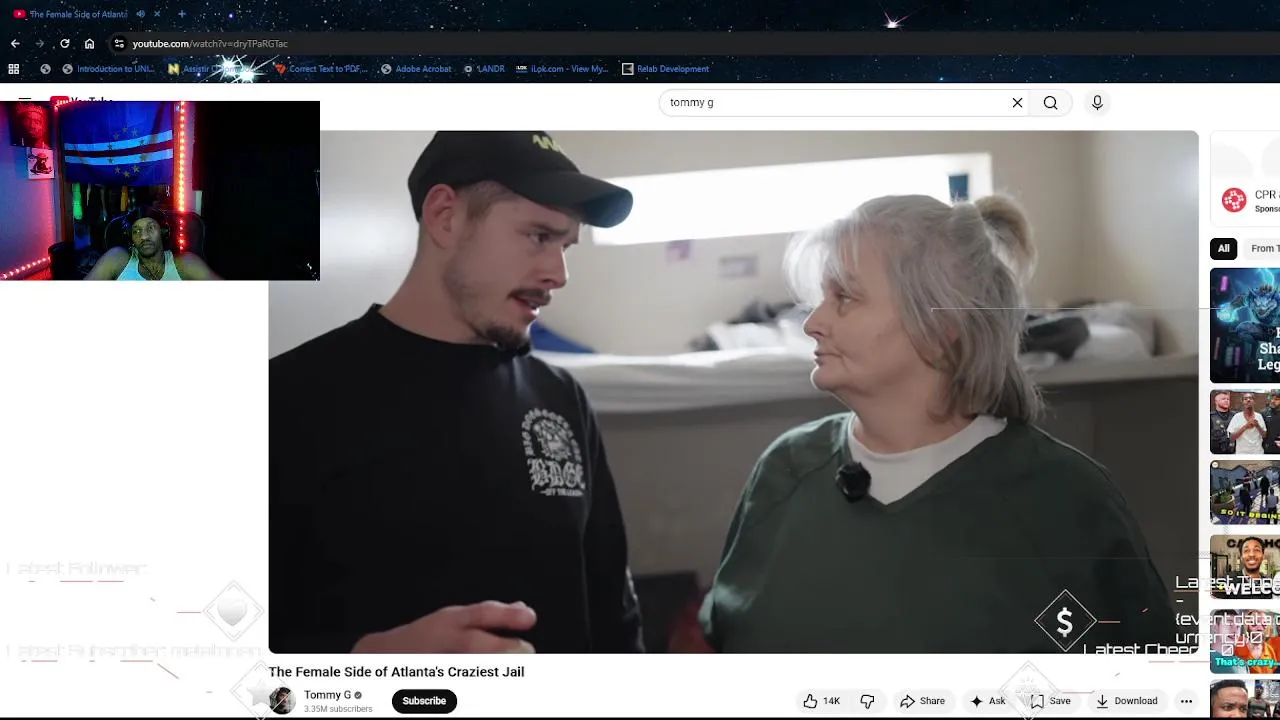Run search with the magnifier icon

[1050, 103]
